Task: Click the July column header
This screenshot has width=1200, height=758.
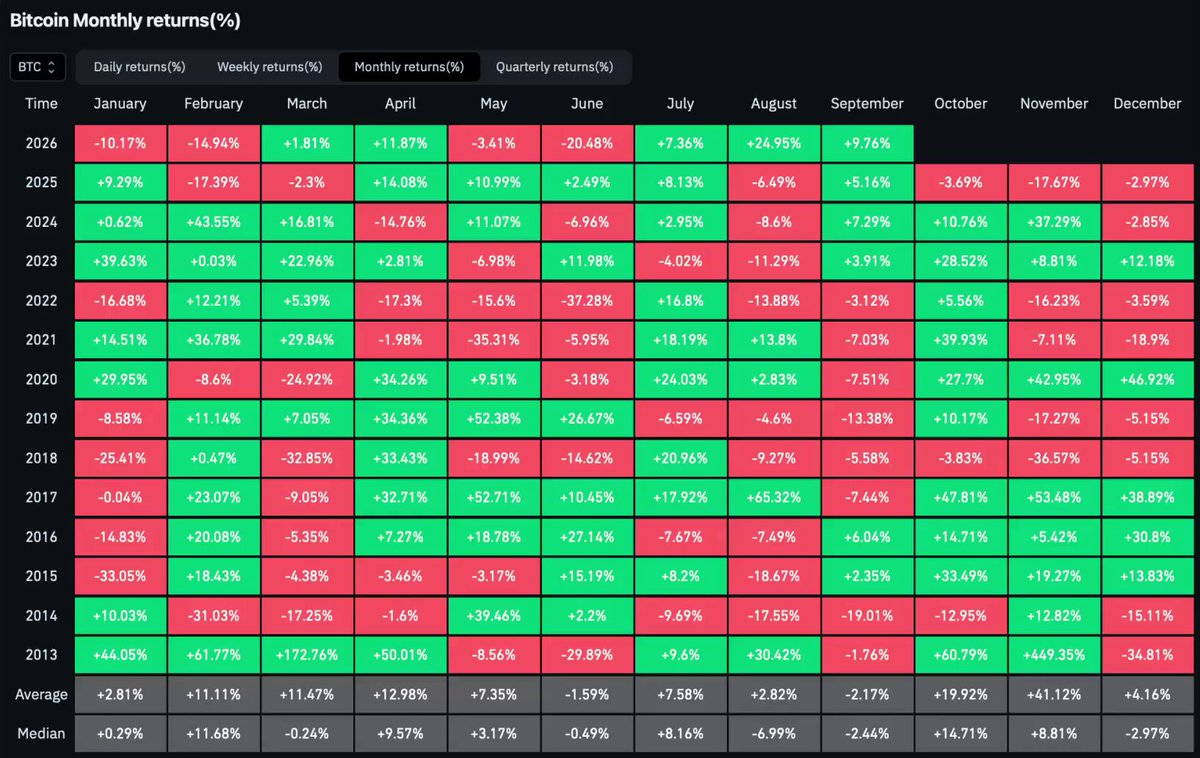Action: (x=680, y=103)
